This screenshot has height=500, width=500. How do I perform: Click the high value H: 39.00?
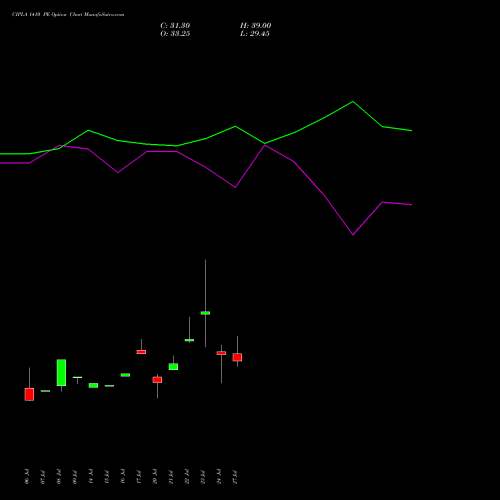tap(255, 26)
